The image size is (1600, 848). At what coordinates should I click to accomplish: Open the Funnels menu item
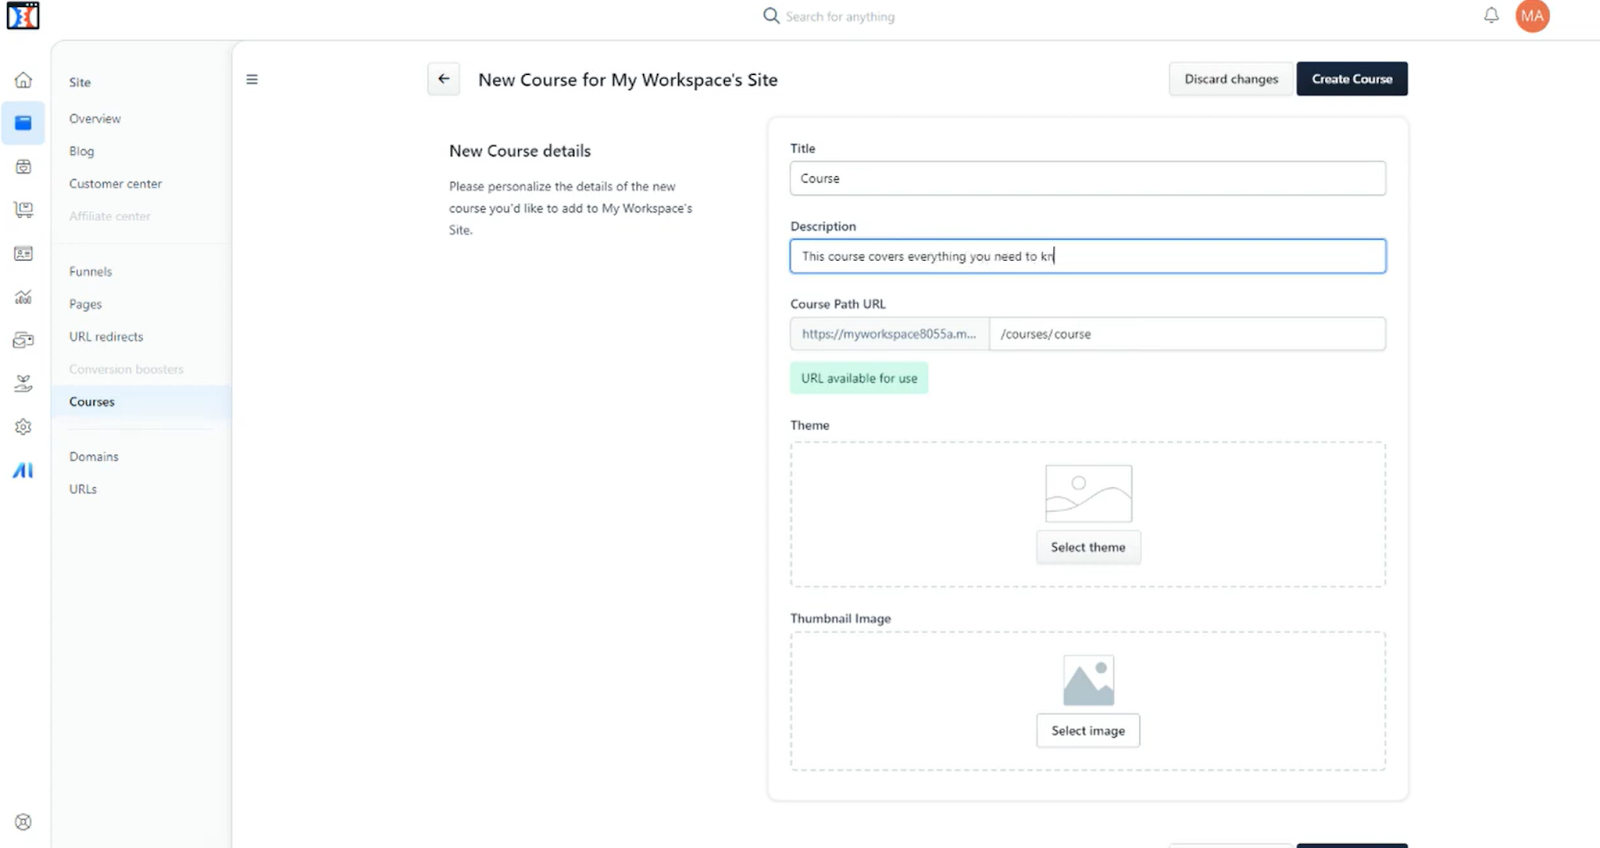(90, 272)
